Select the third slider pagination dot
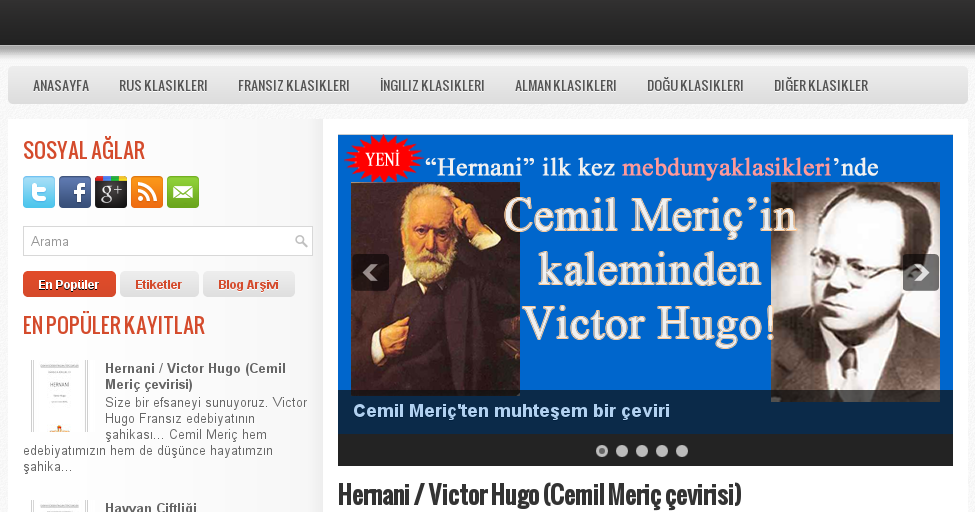This screenshot has height=512, width=975. click(x=642, y=451)
